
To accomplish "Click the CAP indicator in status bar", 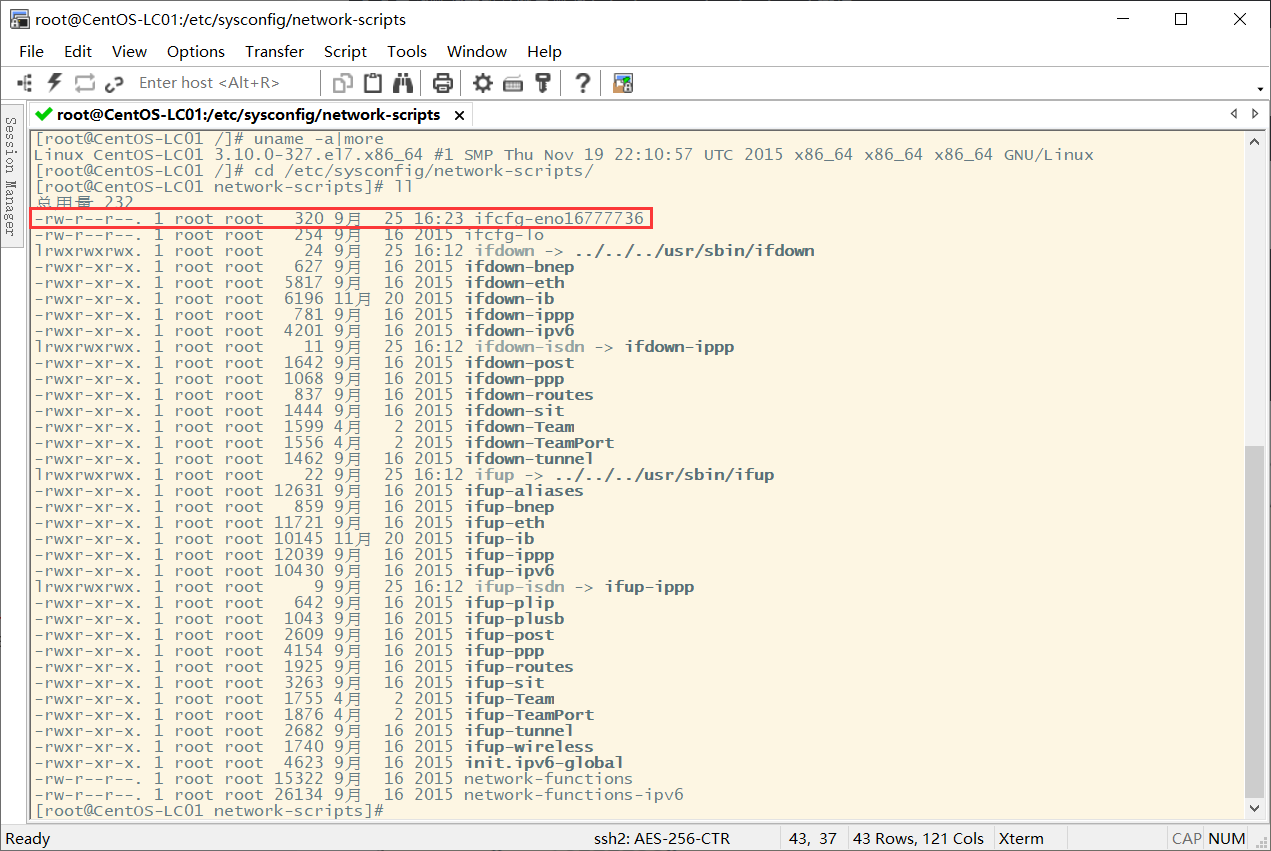I will [x=1187, y=839].
